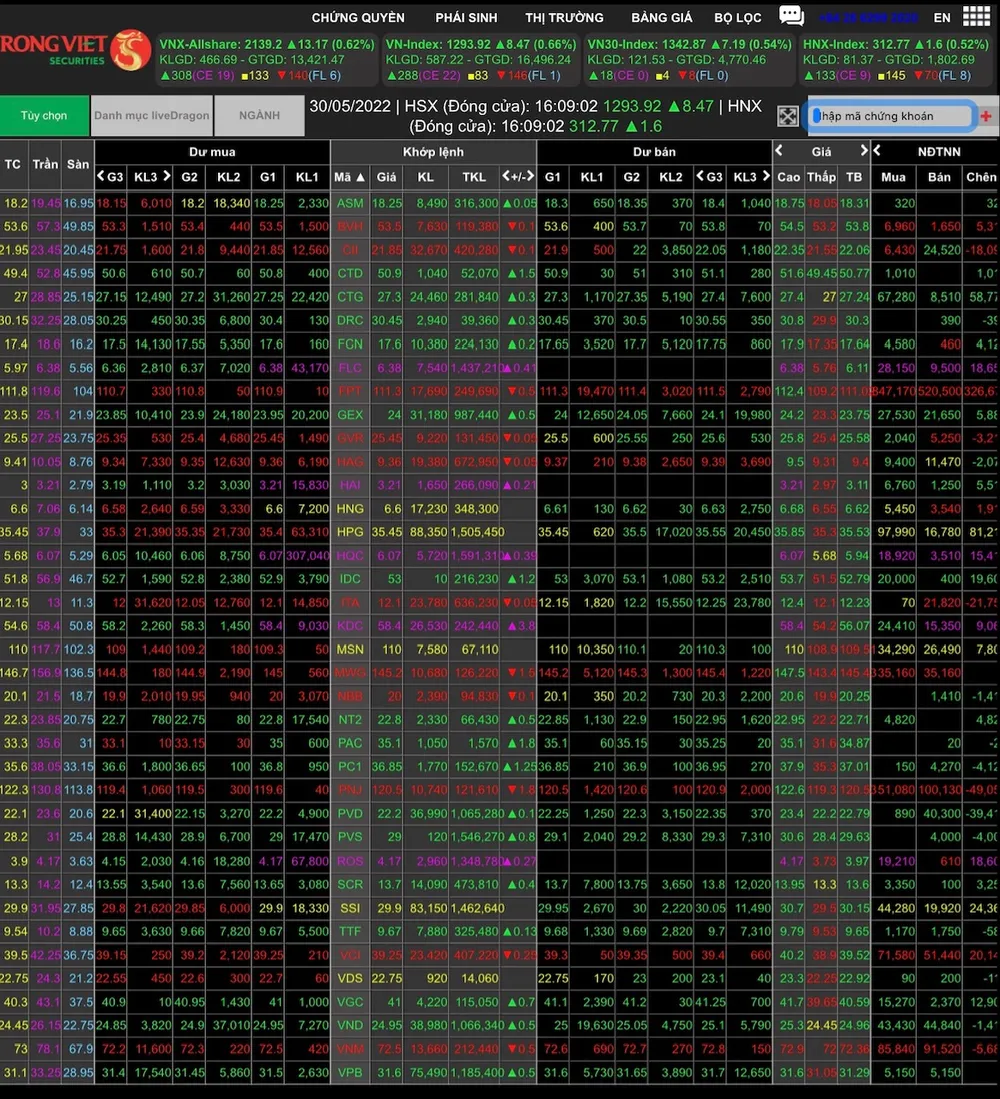Switch to the NGÀNH tab

[259, 116]
